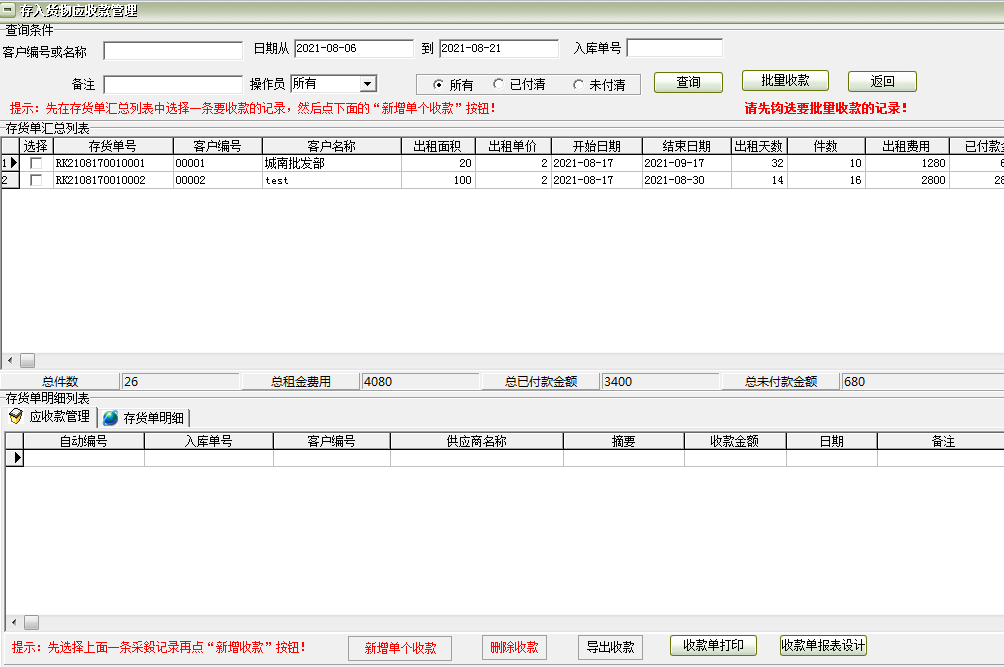Click the 日期 column header in detail table
The image size is (1004, 667).
click(832, 441)
